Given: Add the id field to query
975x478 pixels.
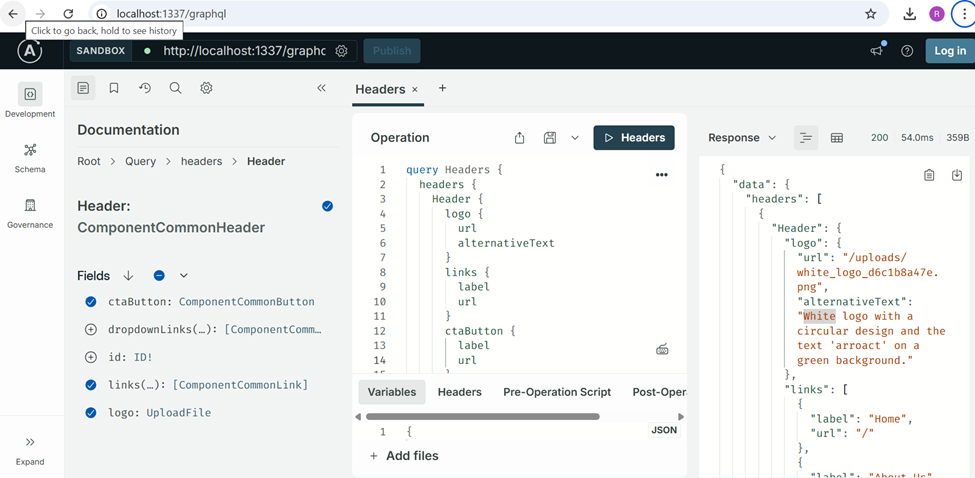Looking at the screenshot, I should (91, 357).
